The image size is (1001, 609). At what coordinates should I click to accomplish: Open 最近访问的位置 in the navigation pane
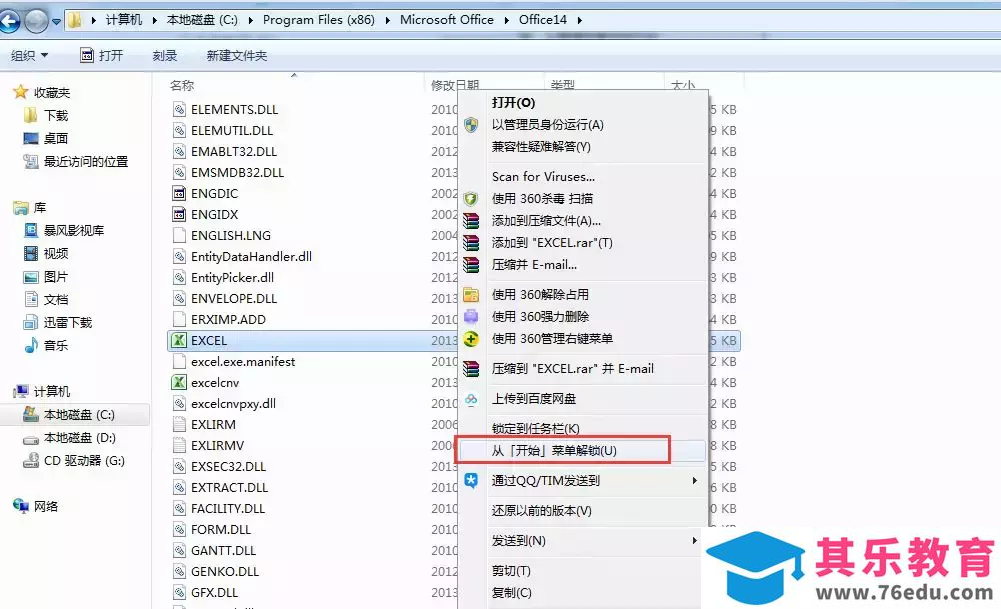pyautogui.click(x=86, y=162)
